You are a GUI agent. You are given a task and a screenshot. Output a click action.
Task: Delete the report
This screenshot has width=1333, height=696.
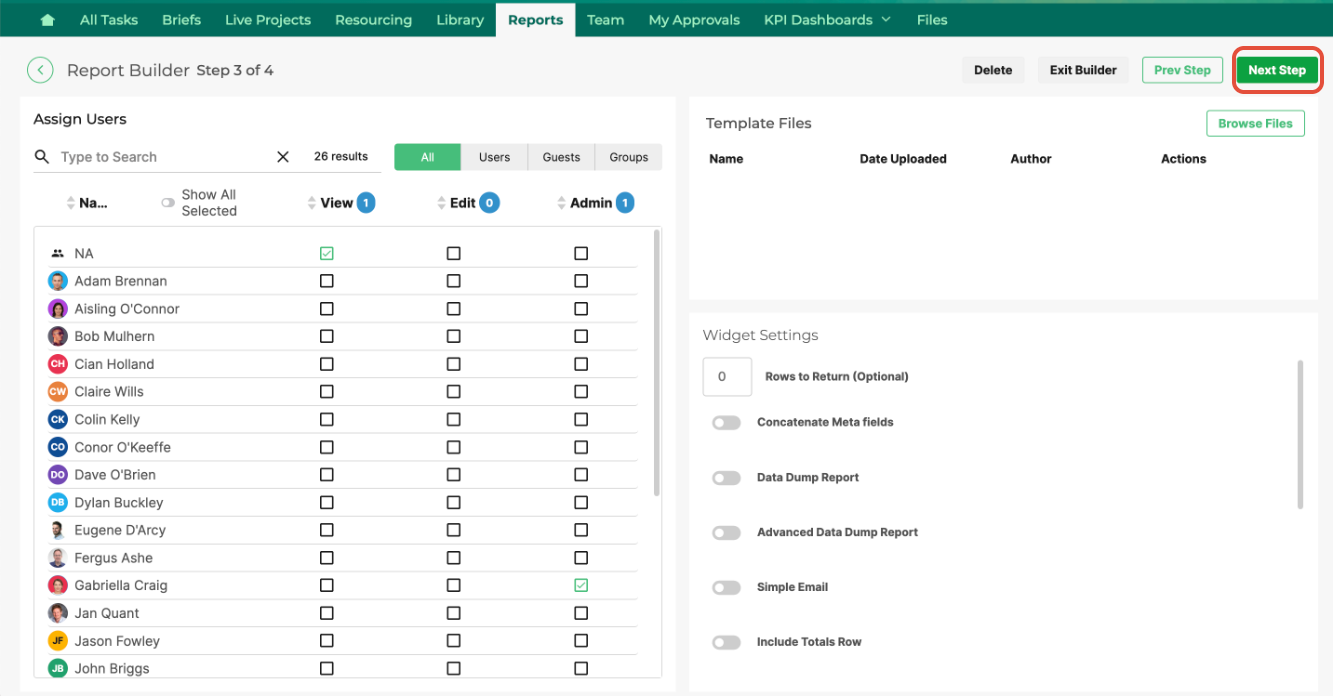pyautogui.click(x=993, y=70)
